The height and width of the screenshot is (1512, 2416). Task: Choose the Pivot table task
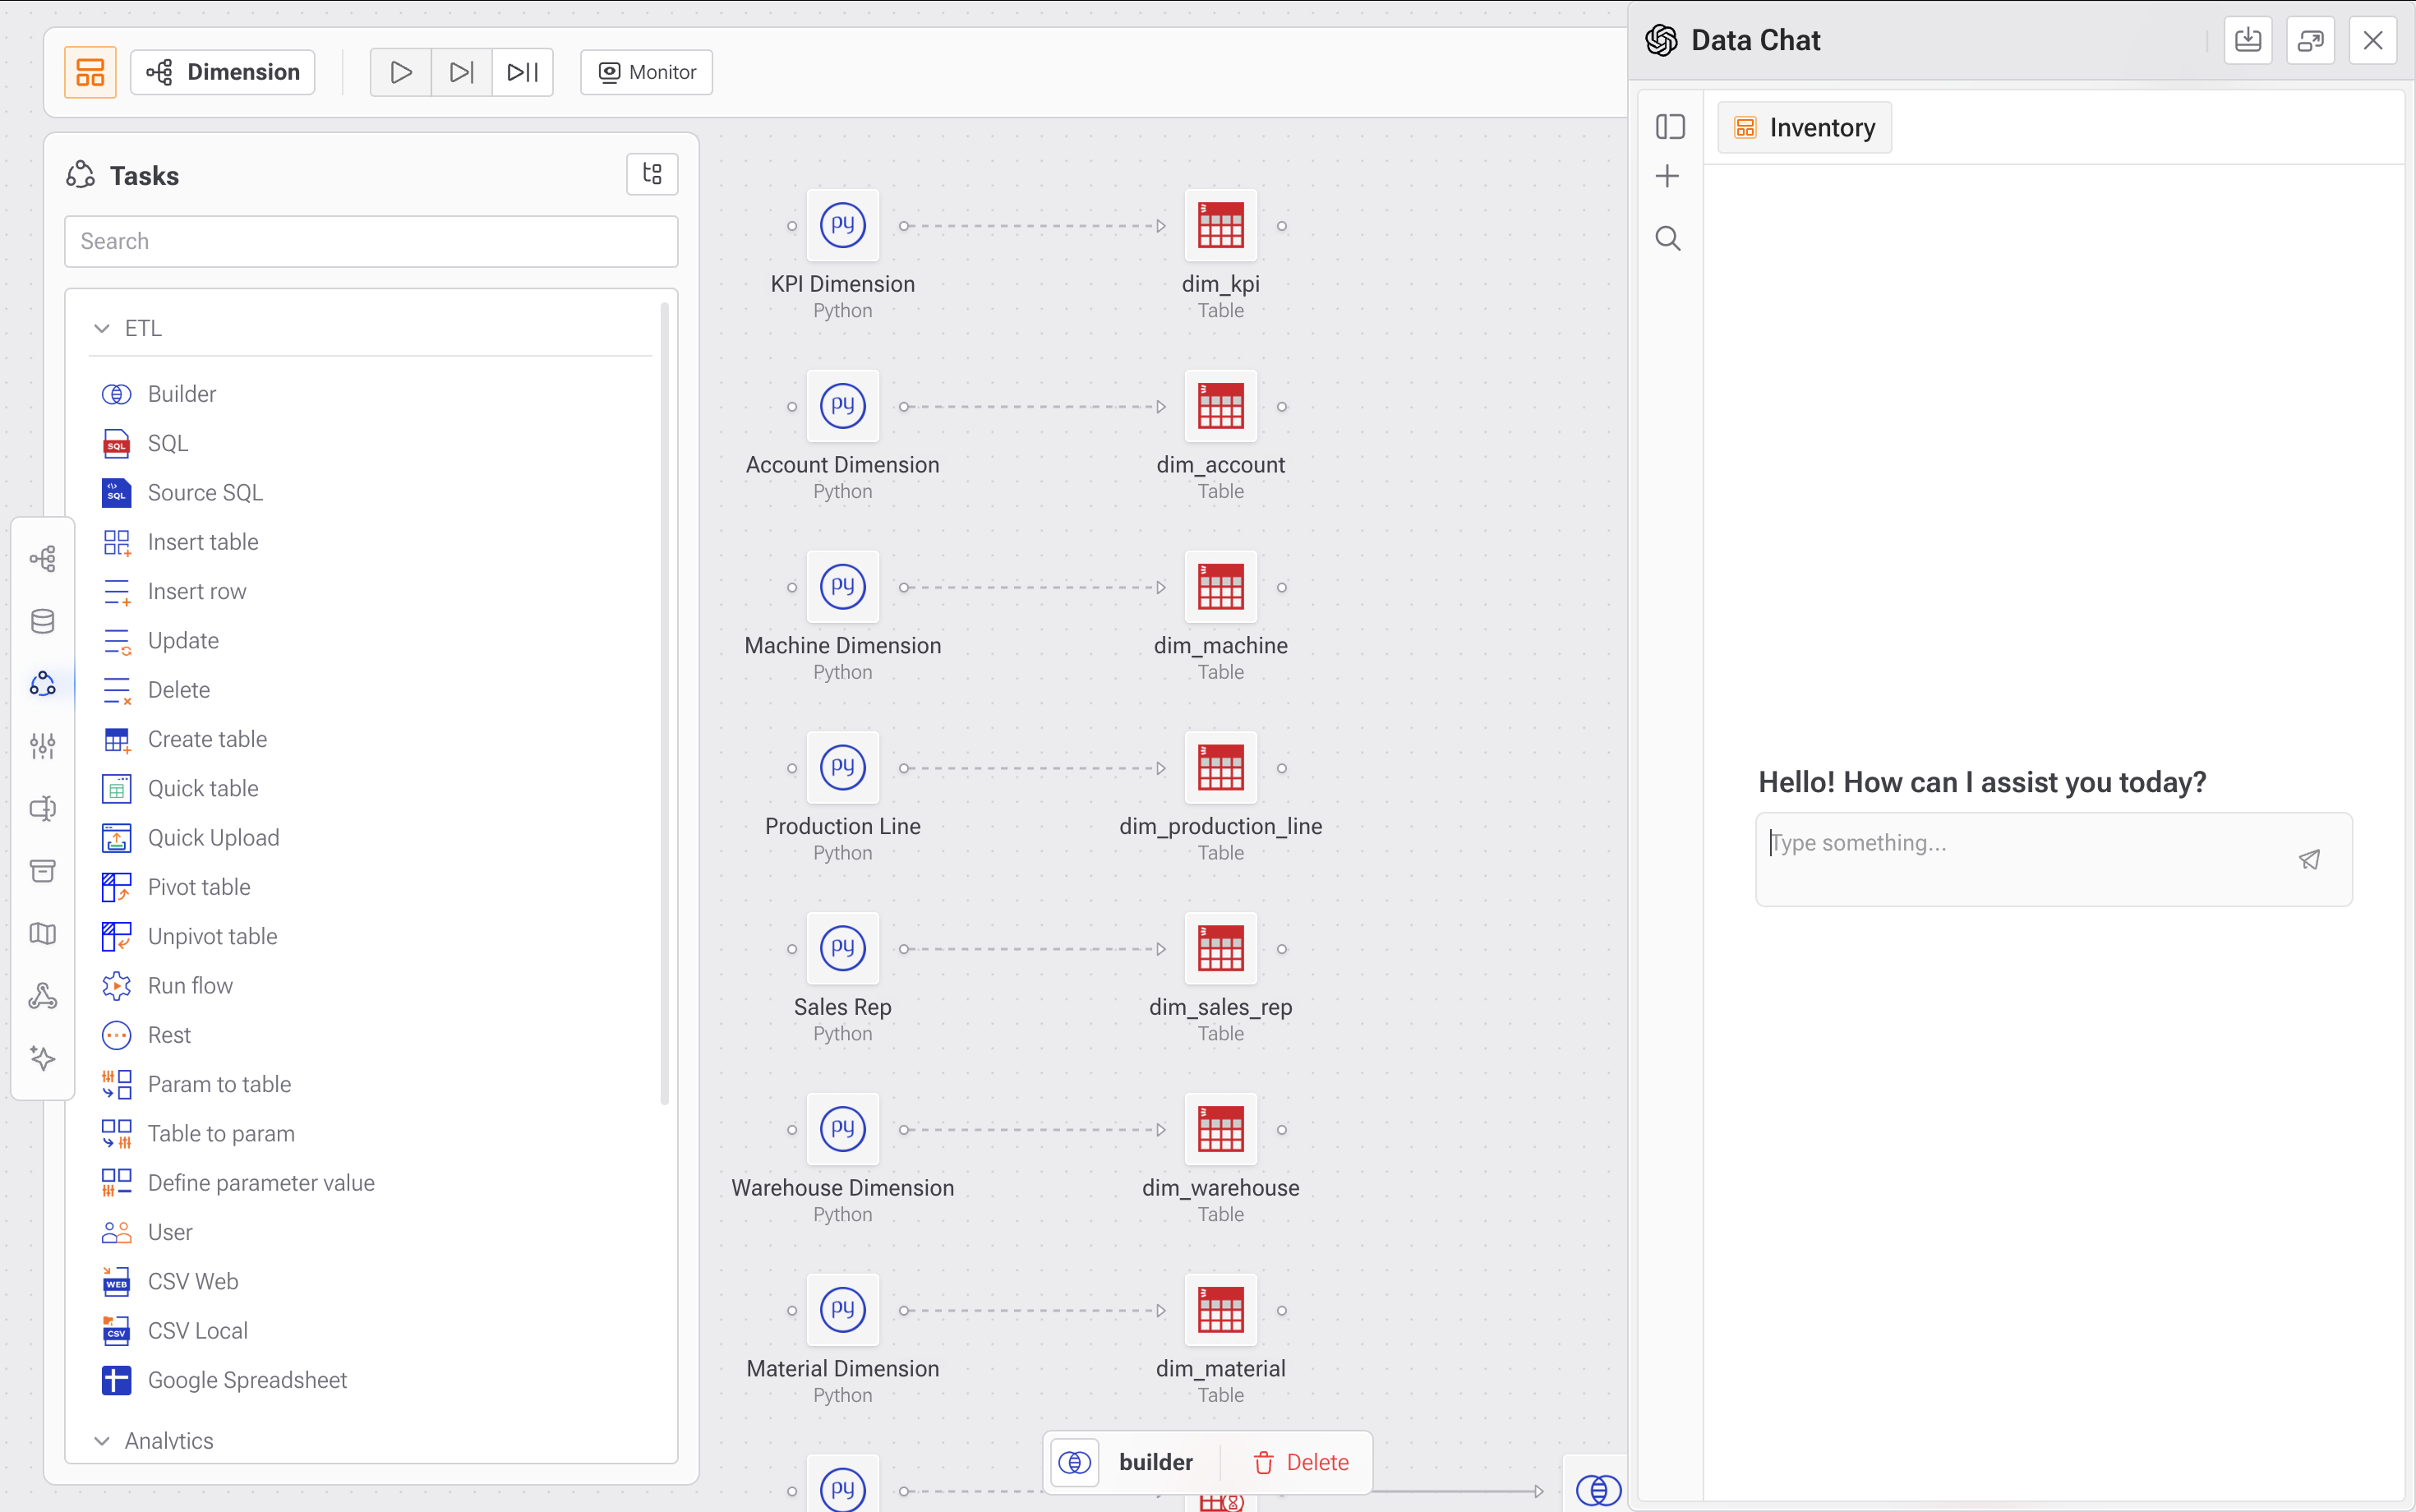(x=198, y=887)
